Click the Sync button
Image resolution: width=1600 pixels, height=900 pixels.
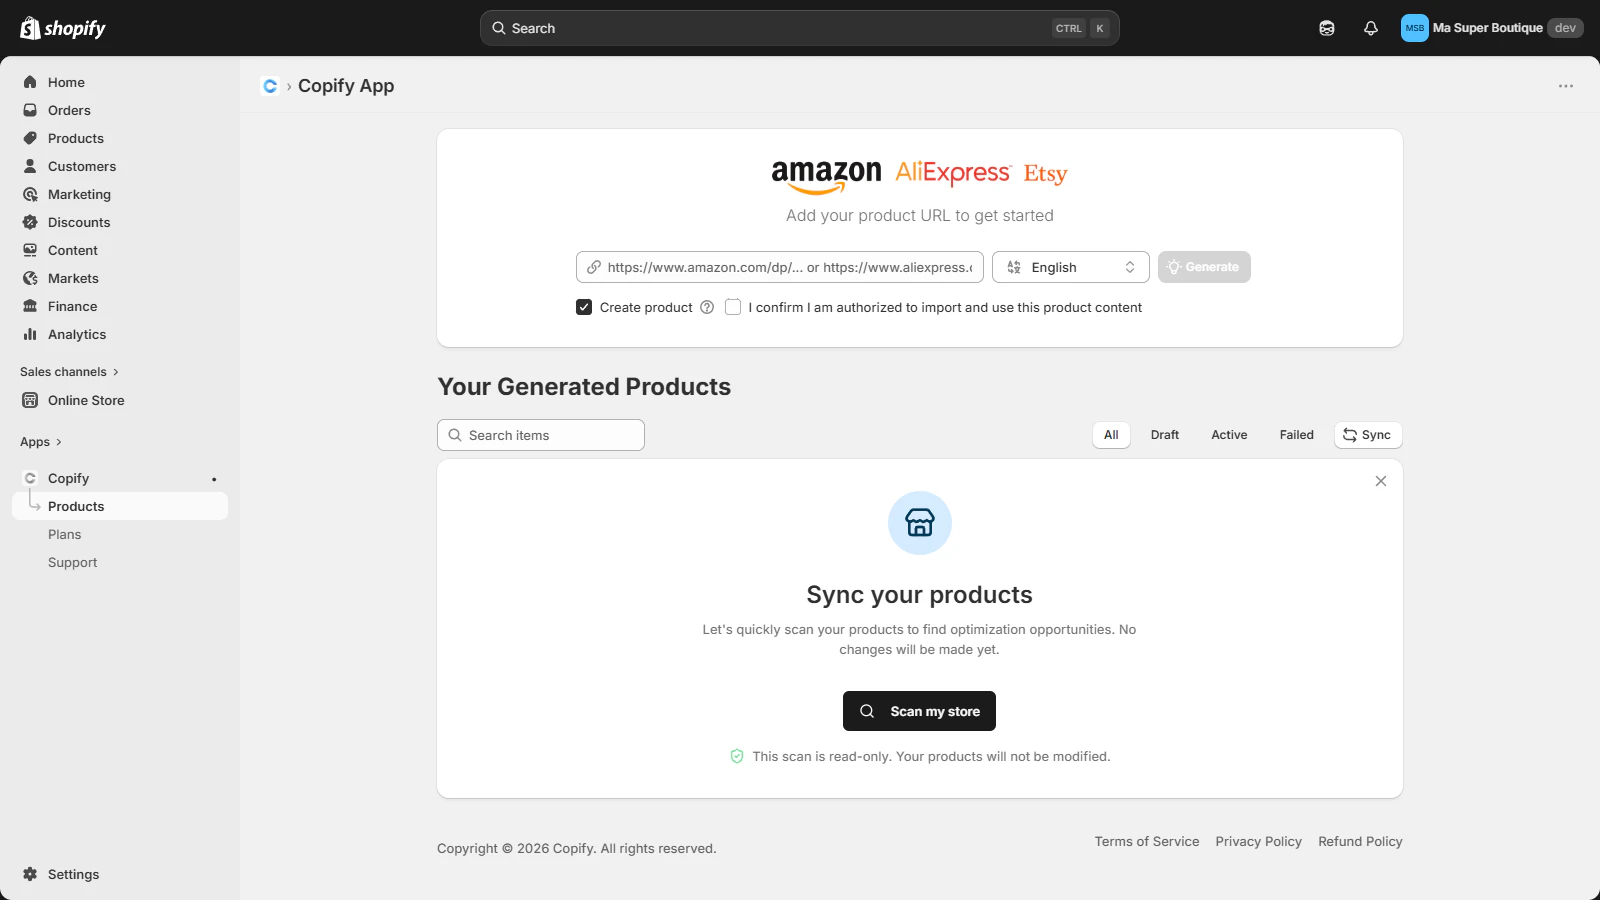pyautogui.click(x=1368, y=435)
